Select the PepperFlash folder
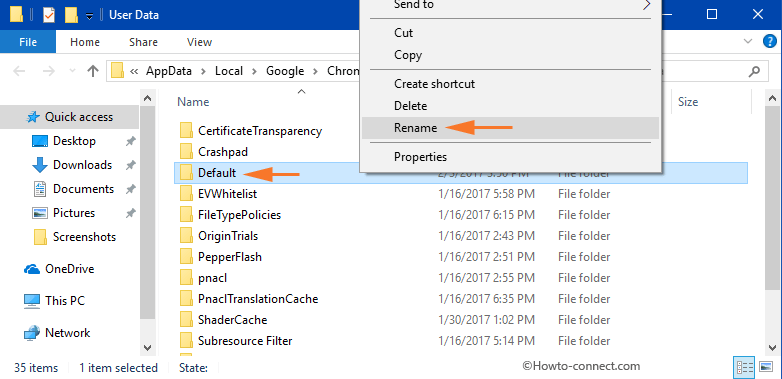 tap(229, 257)
